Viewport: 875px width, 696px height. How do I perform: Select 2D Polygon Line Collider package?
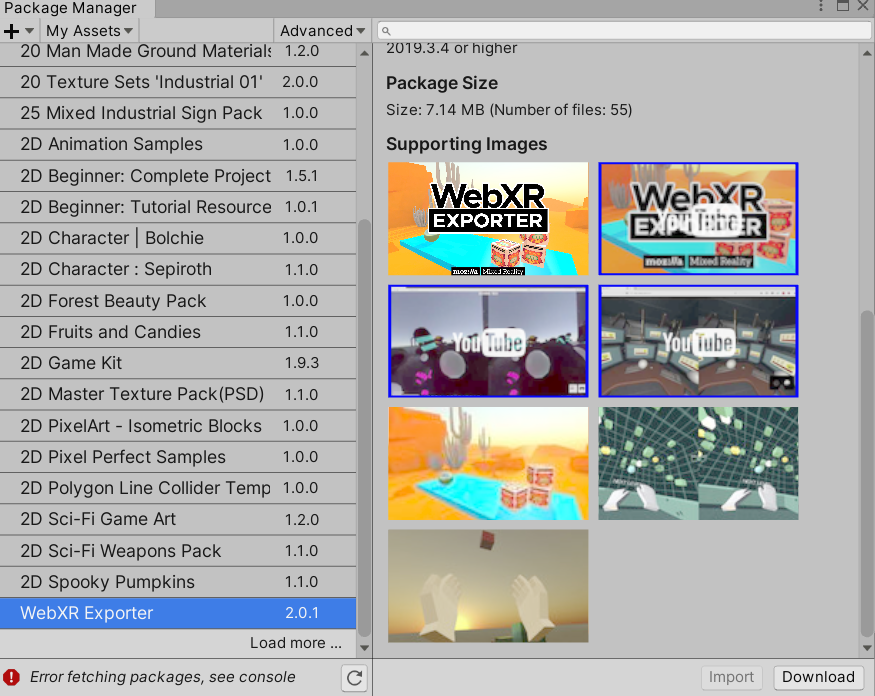pos(178,488)
